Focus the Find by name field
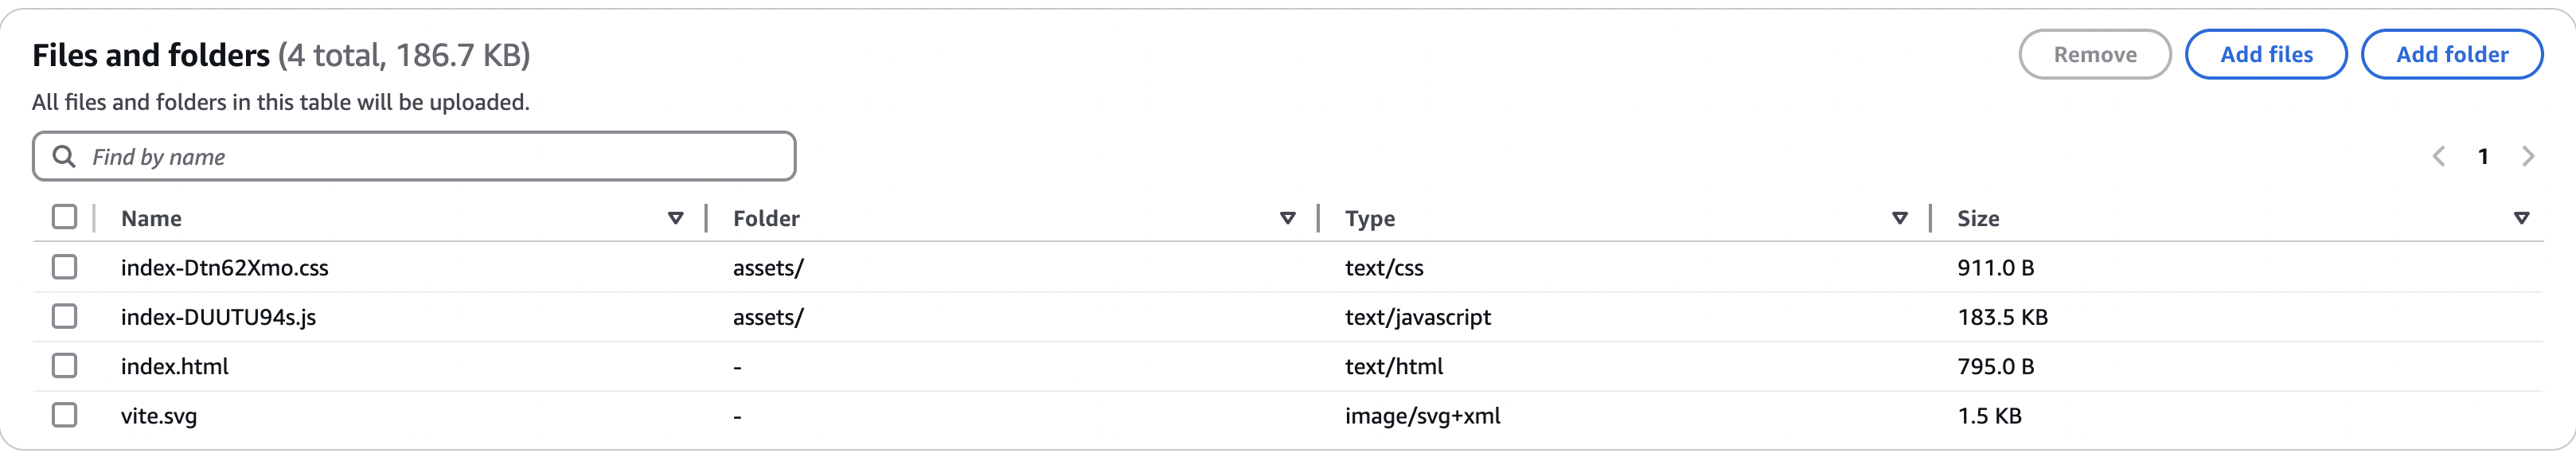 414,156
